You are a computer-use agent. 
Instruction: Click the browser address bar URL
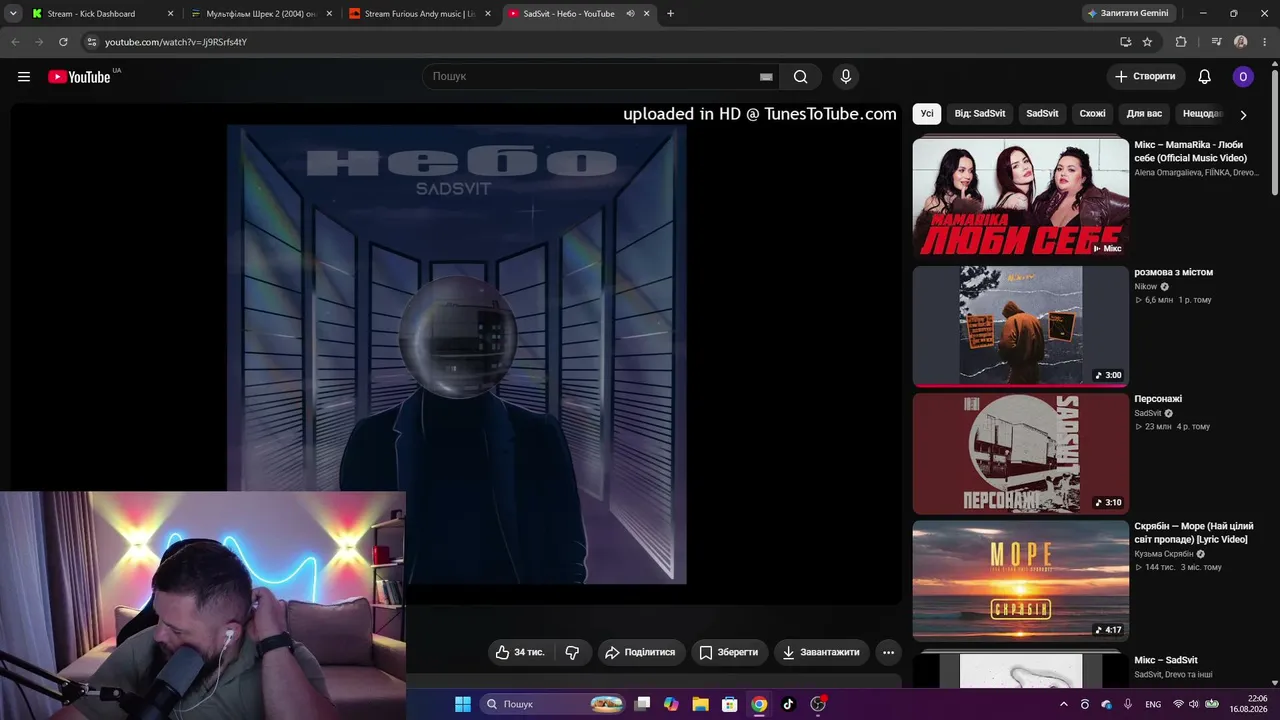click(176, 42)
